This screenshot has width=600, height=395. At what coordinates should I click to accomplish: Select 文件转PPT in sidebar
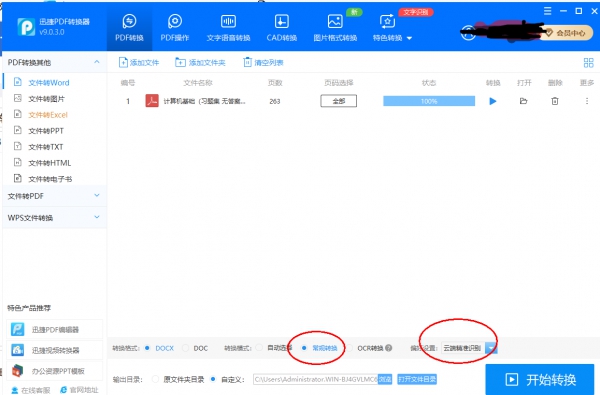(x=46, y=131)
